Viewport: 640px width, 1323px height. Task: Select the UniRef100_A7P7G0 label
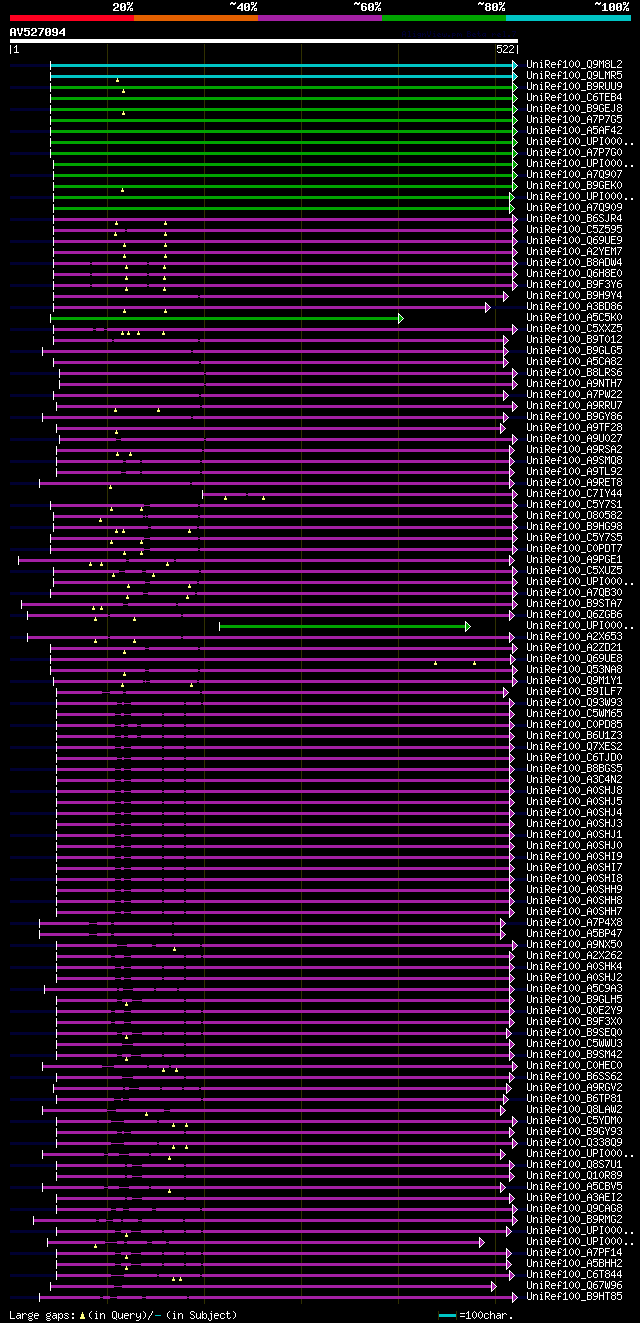[x=574, y=153]
